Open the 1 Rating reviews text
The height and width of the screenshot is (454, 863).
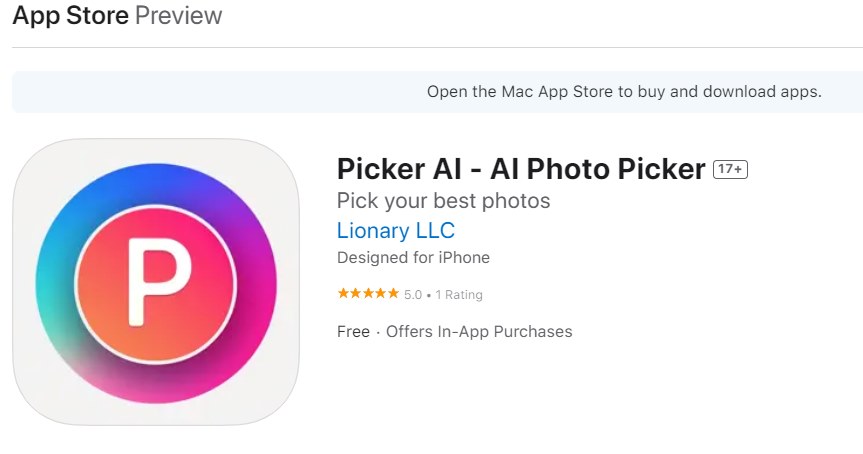pos(458,295)
